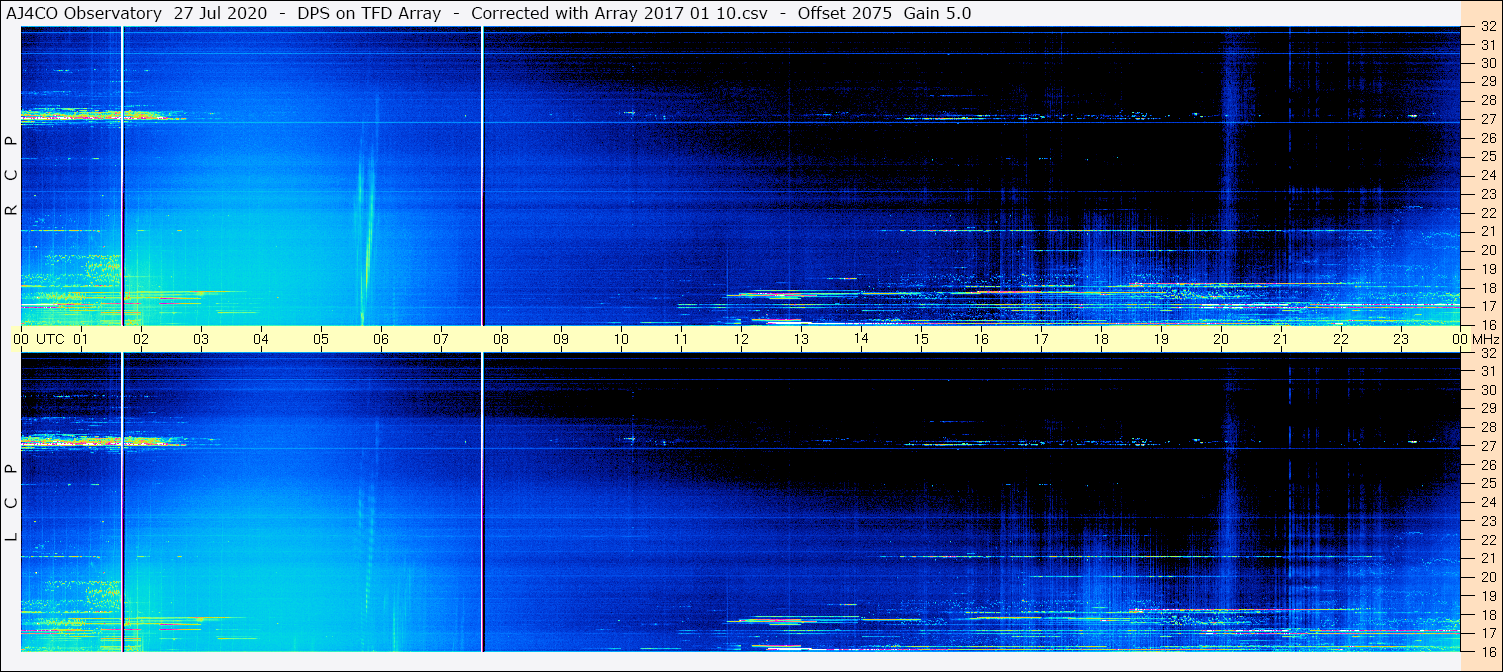Click the "12" hour mark on time axis
Viewport: 1503px width, 672px height.
click(741, 339)
